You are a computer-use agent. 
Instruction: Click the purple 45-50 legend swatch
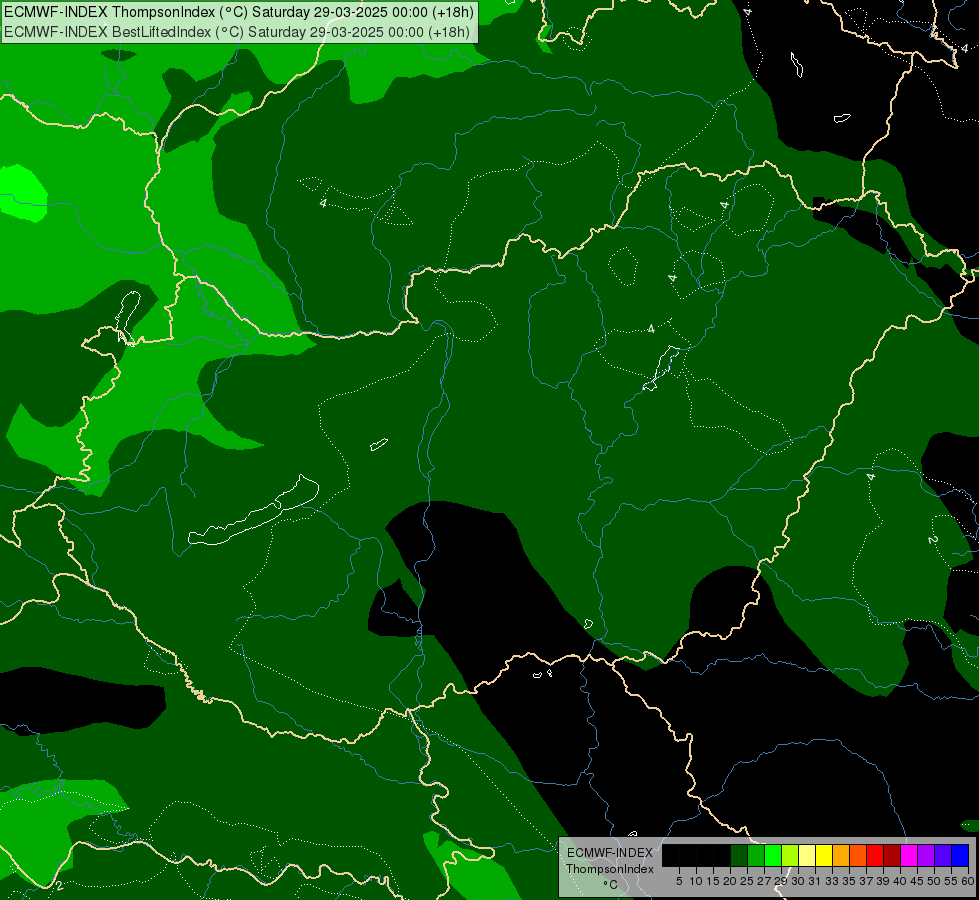click(x=926, y=855)
